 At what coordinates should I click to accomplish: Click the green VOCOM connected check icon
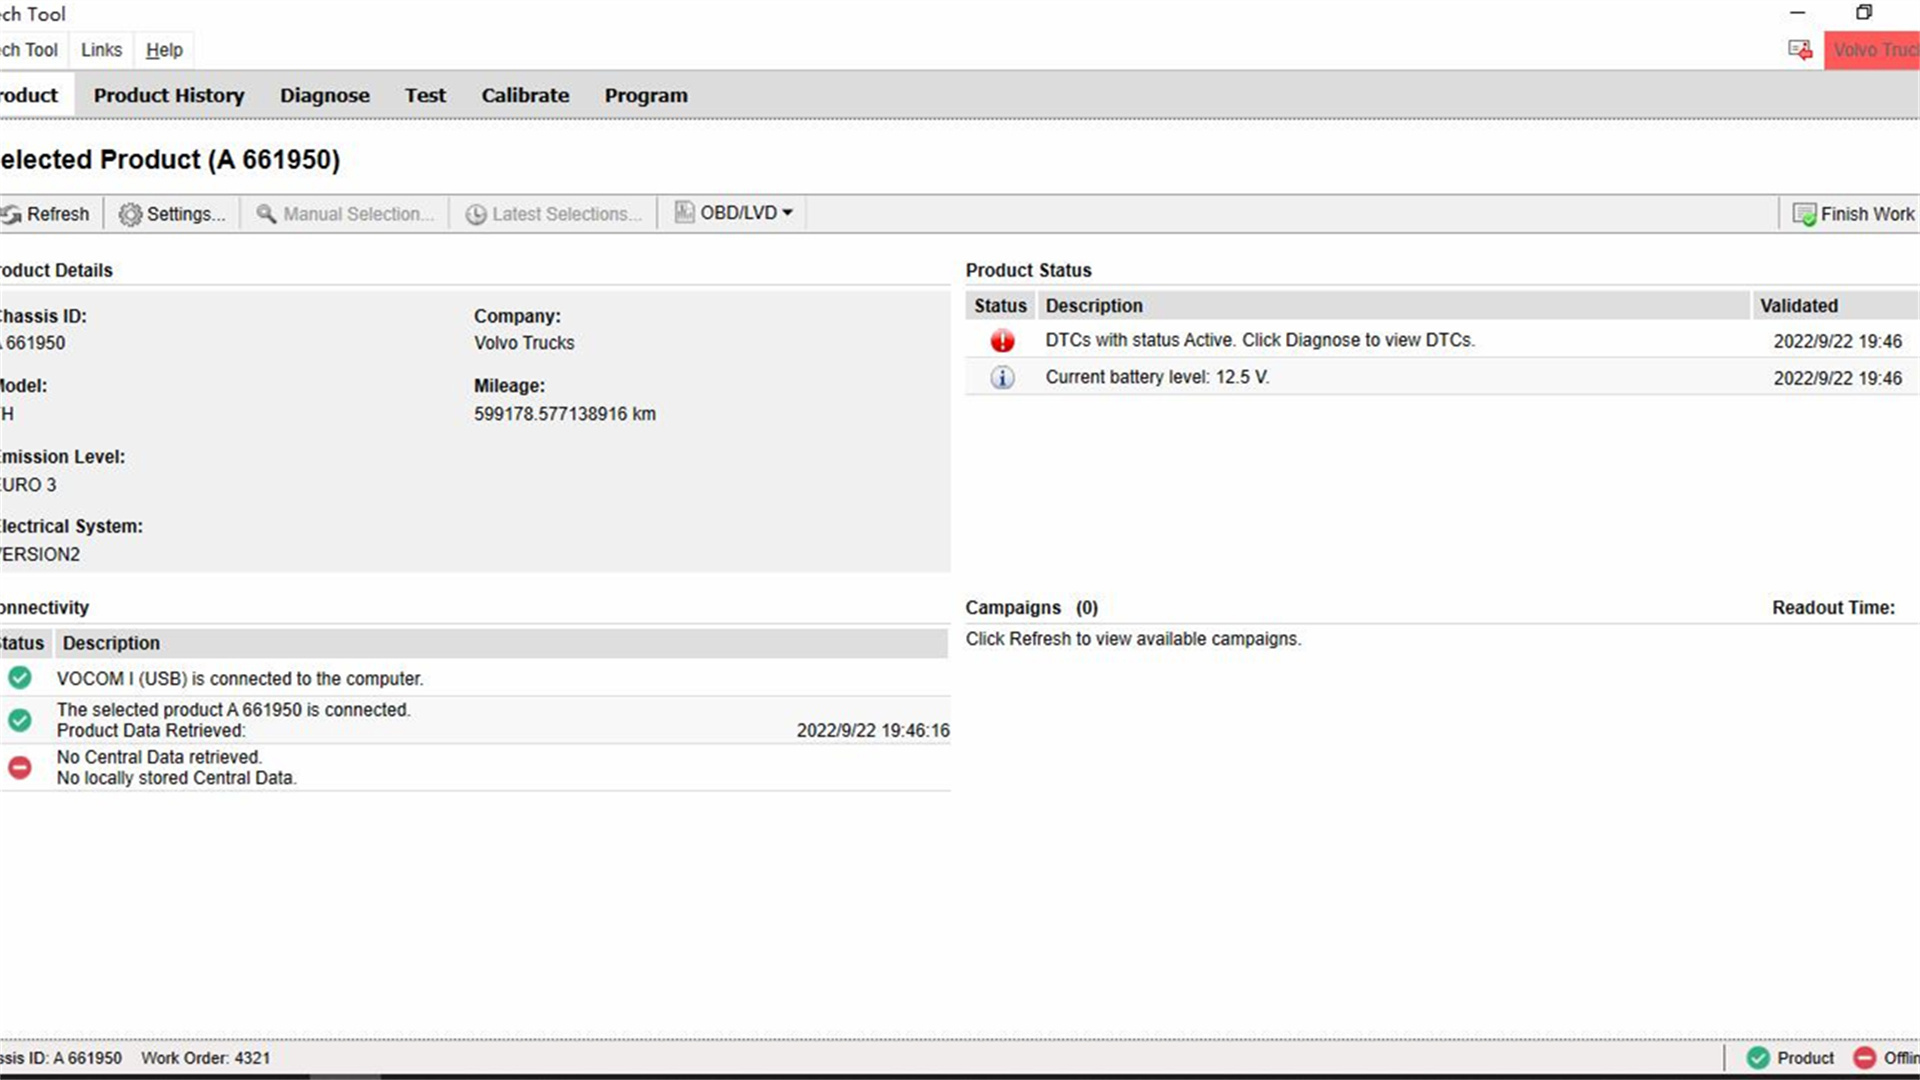pos(20,678)
